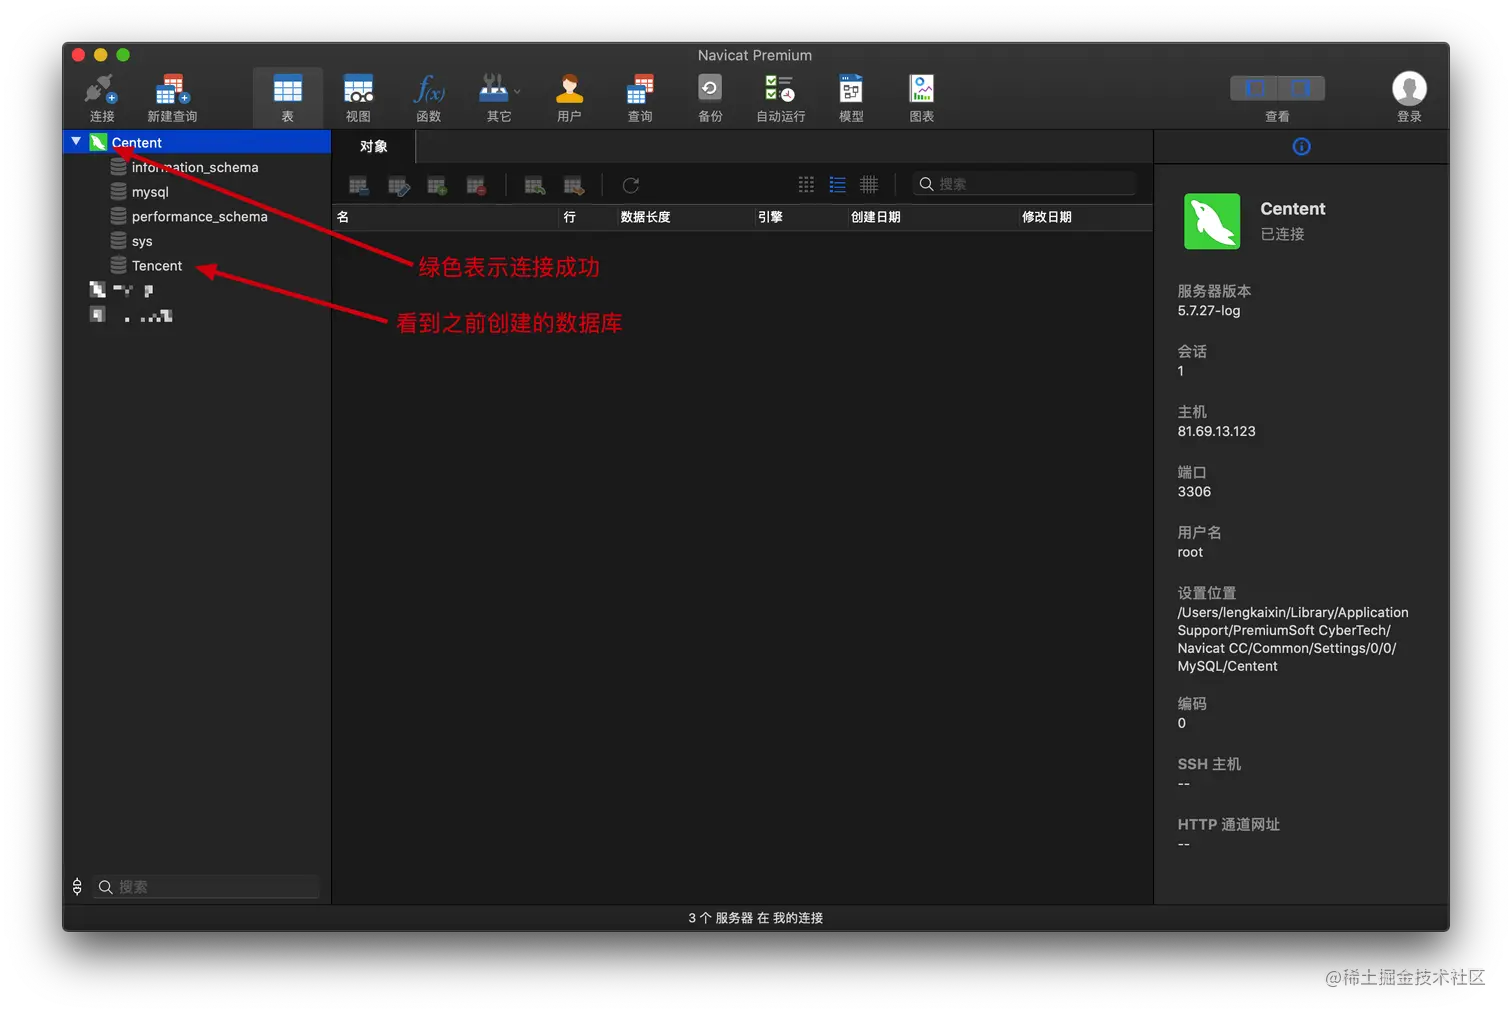Click the new table plus icon

click(437, 185)
